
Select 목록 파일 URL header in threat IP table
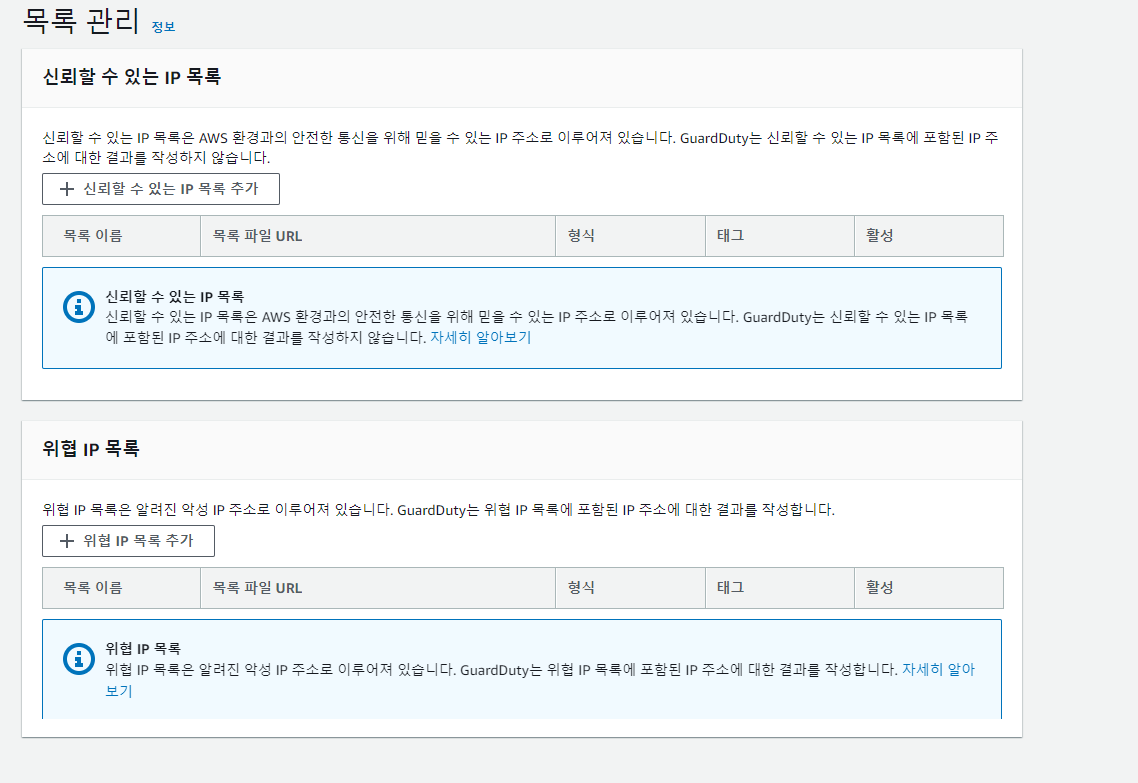(x=378, y=588)
